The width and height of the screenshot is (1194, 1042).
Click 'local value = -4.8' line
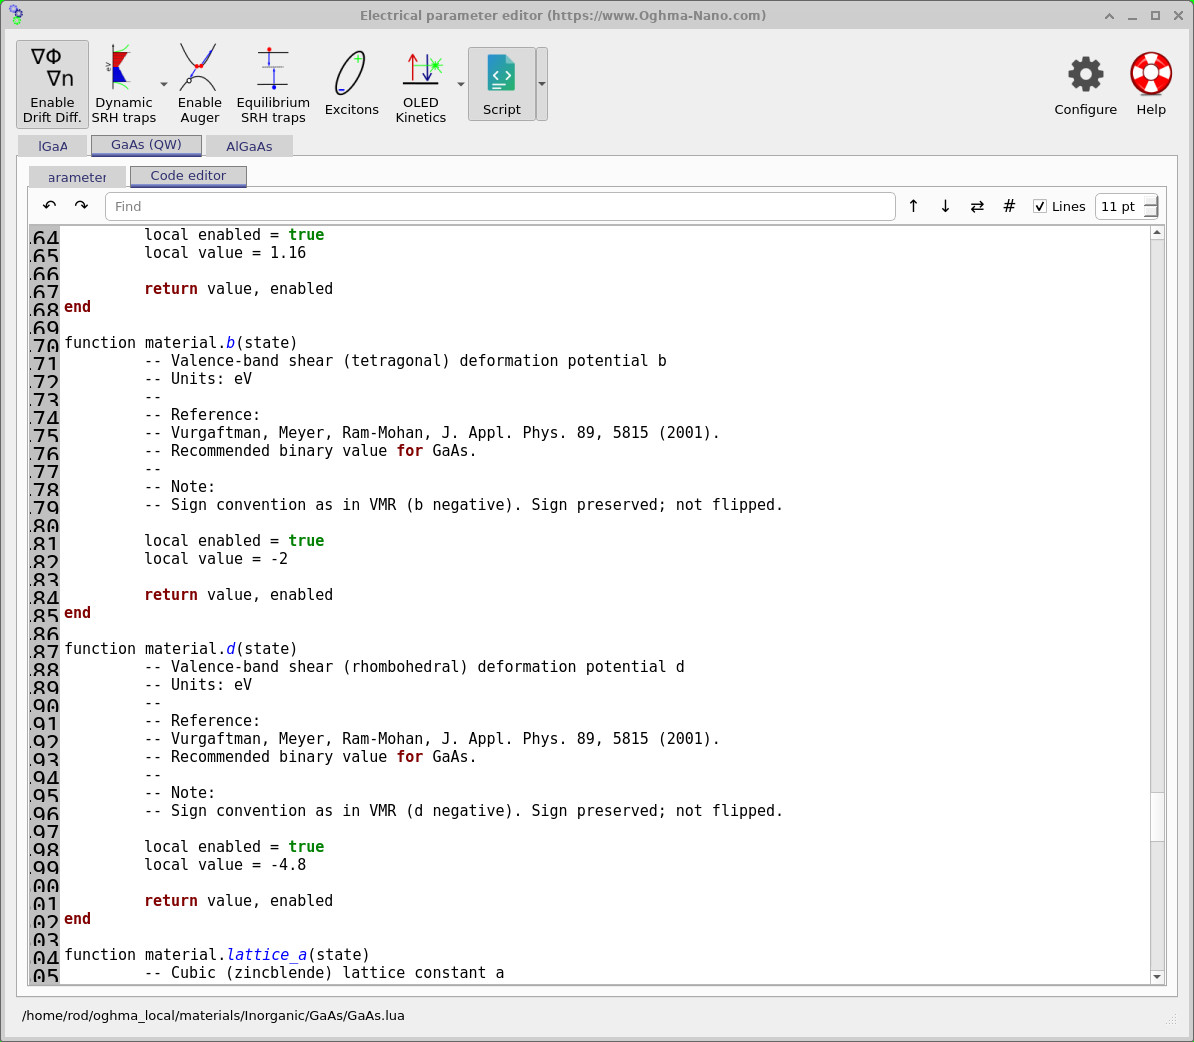225,865
